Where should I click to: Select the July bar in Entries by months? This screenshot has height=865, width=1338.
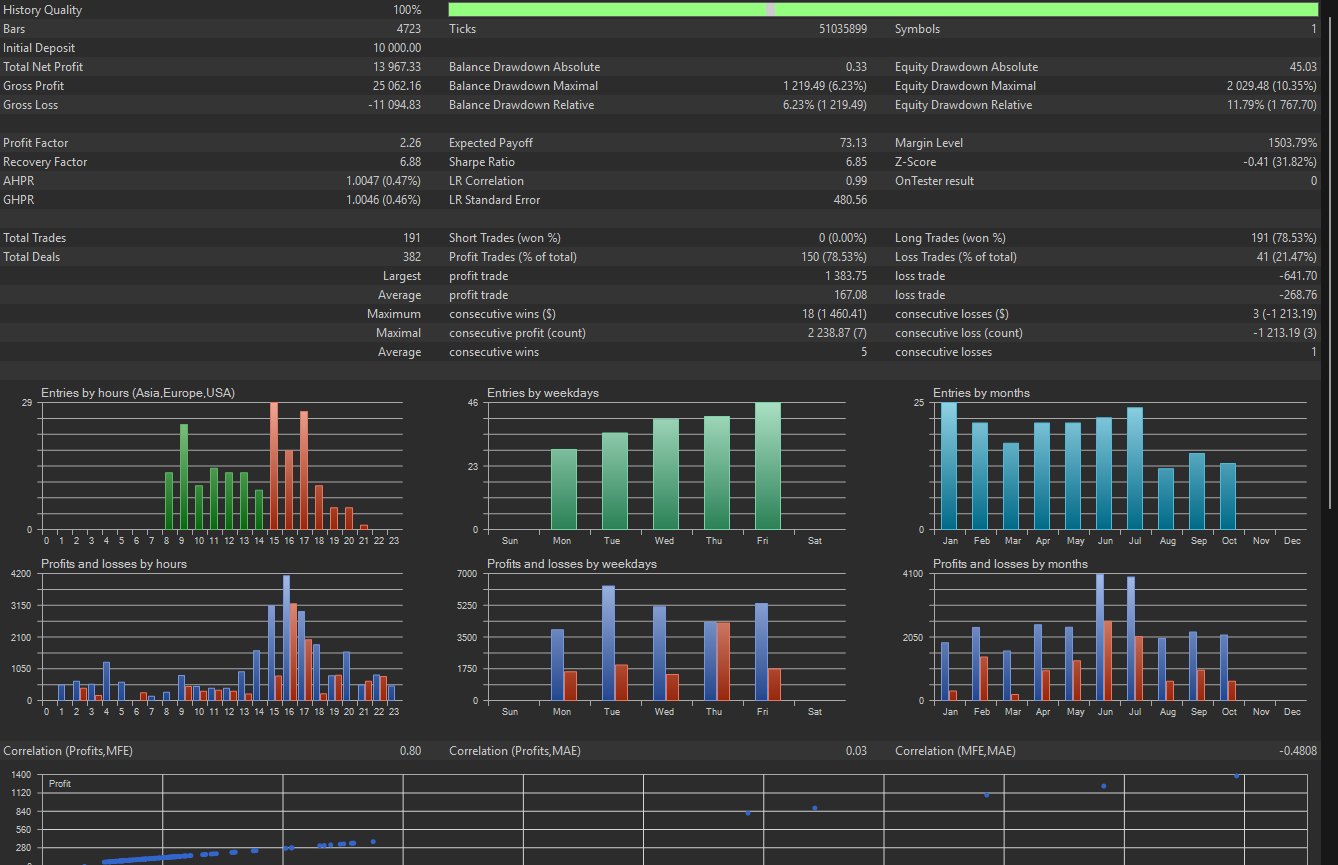point(1134,468)
